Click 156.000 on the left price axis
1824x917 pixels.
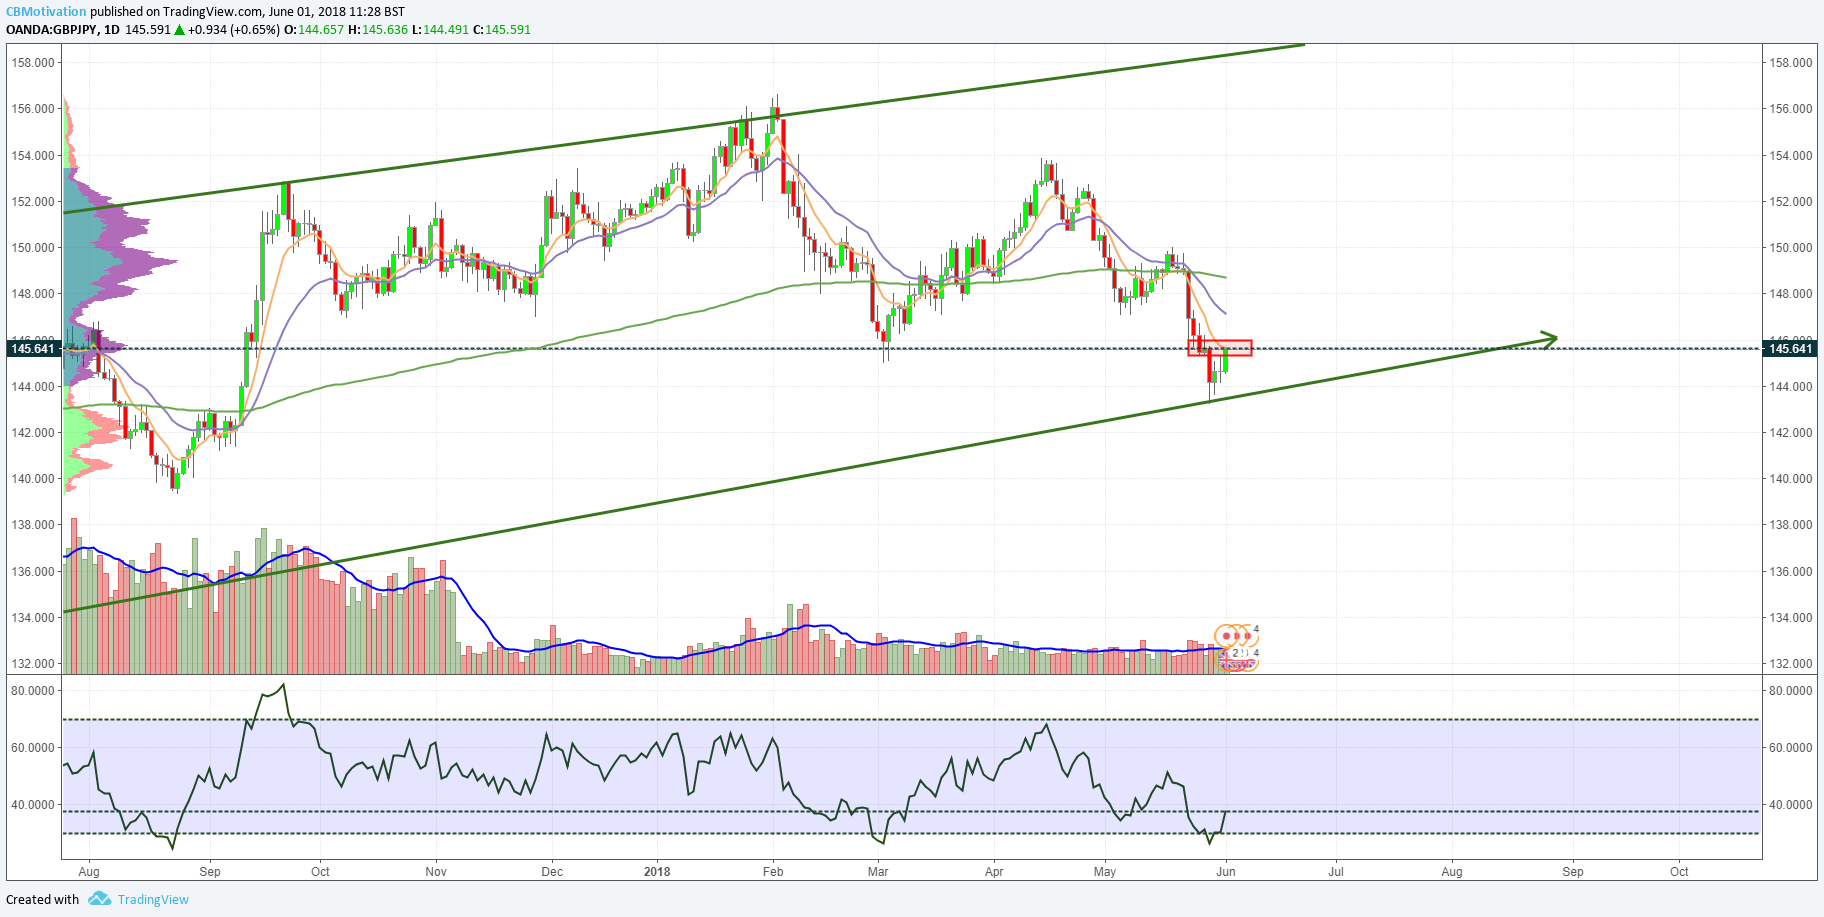(33, 109)
